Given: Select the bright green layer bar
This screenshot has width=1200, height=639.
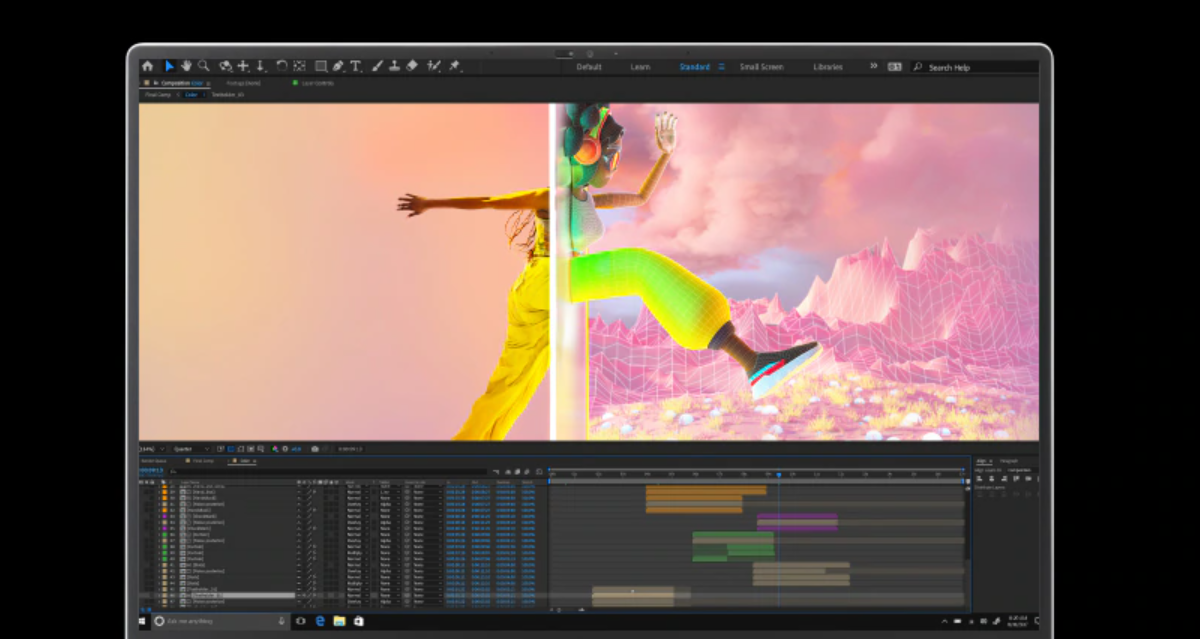Looking at the screenshot, I should 733,537.
